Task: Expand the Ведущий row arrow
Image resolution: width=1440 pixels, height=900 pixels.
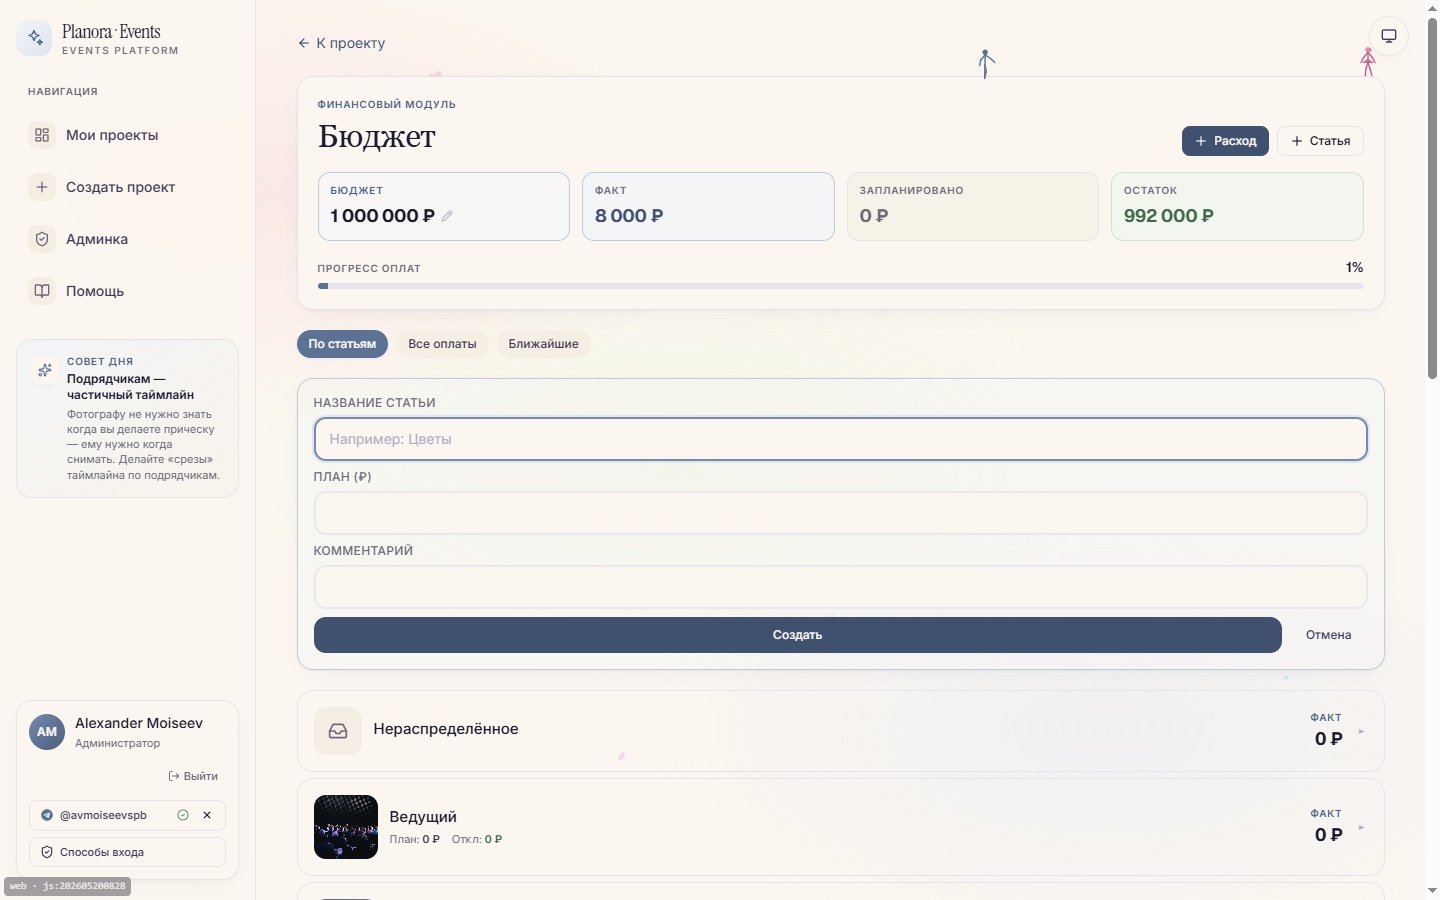Action: point(1361,828)
